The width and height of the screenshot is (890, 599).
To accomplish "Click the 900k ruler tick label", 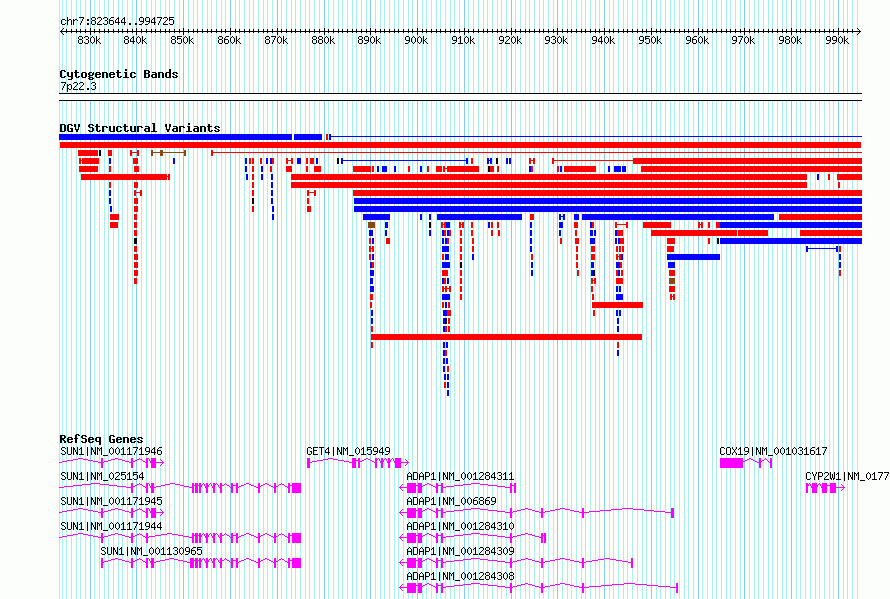I will coord(416,40).
